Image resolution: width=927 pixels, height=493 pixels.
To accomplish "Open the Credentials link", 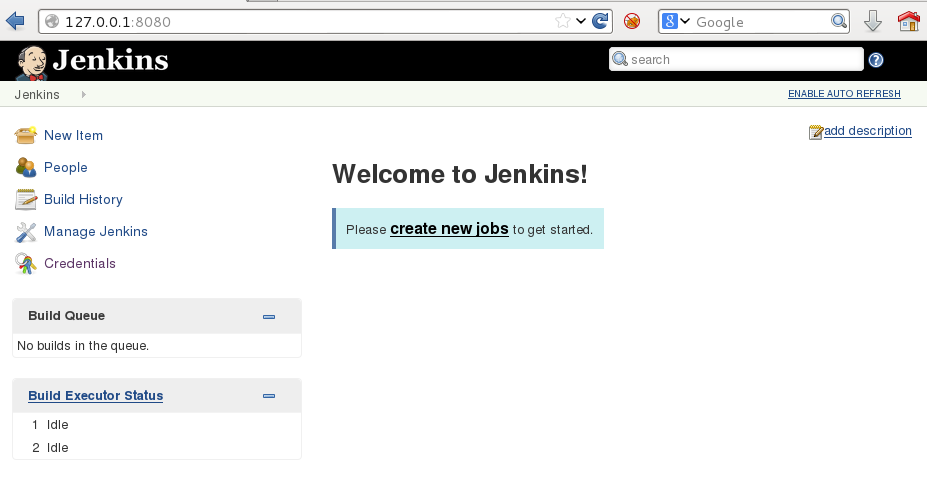I will point(80,263).
